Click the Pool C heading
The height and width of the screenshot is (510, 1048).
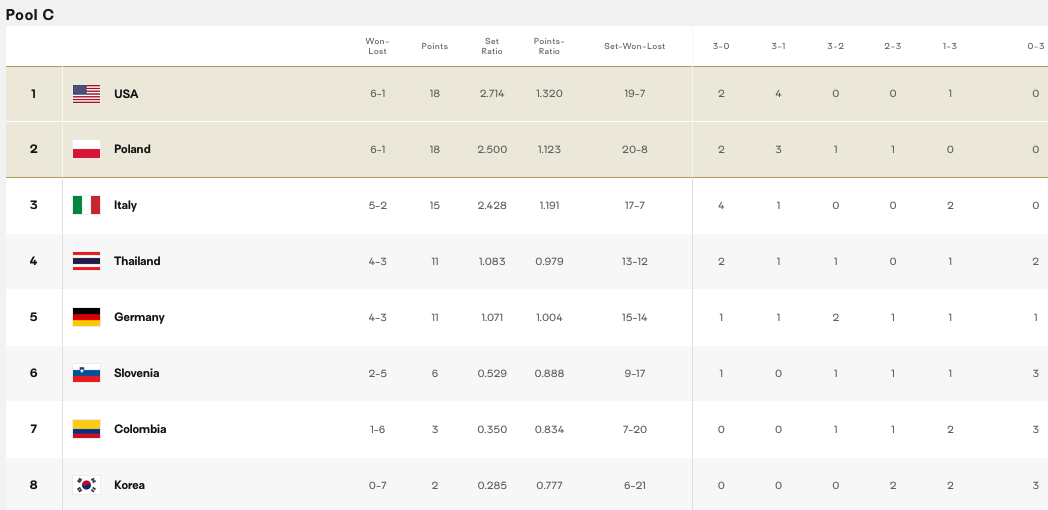pos(30,15)
